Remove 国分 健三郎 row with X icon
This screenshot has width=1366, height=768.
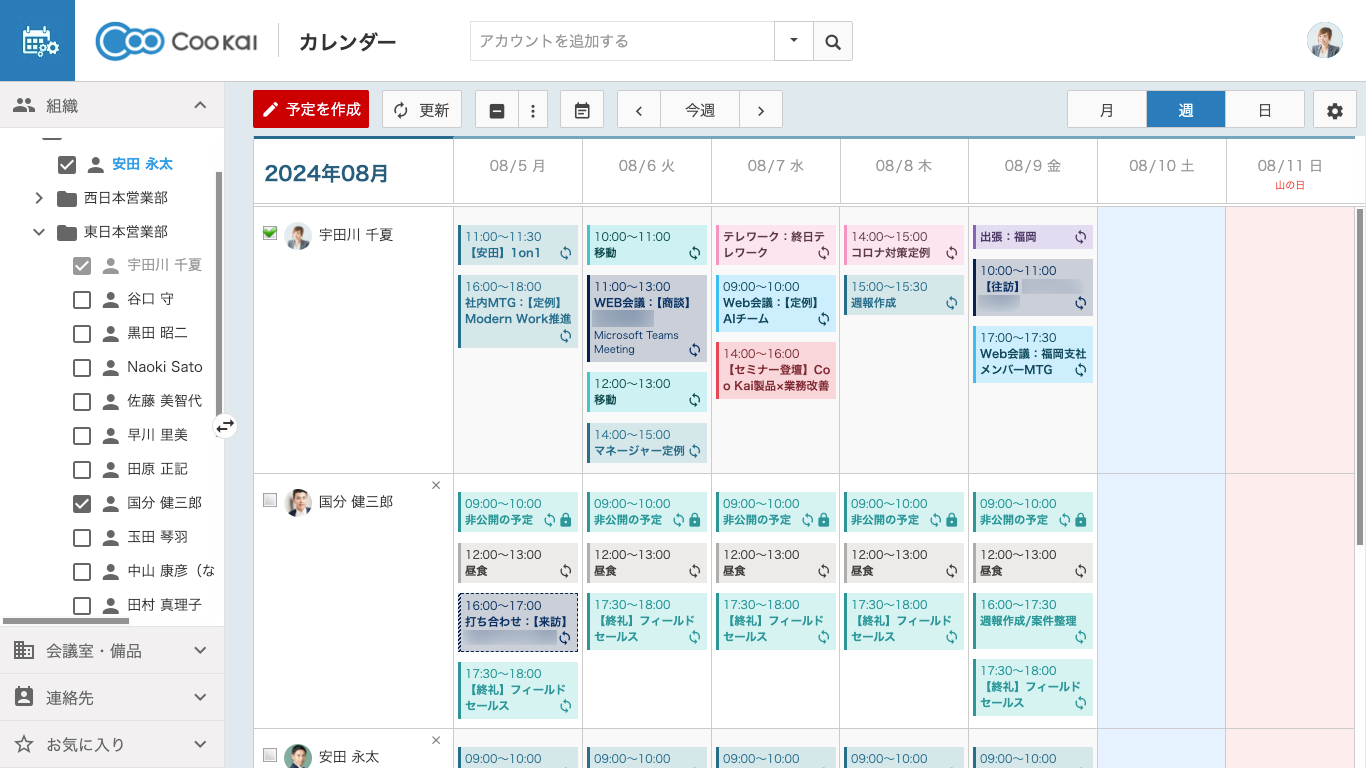pyautogui.click(x=436, y=486)
